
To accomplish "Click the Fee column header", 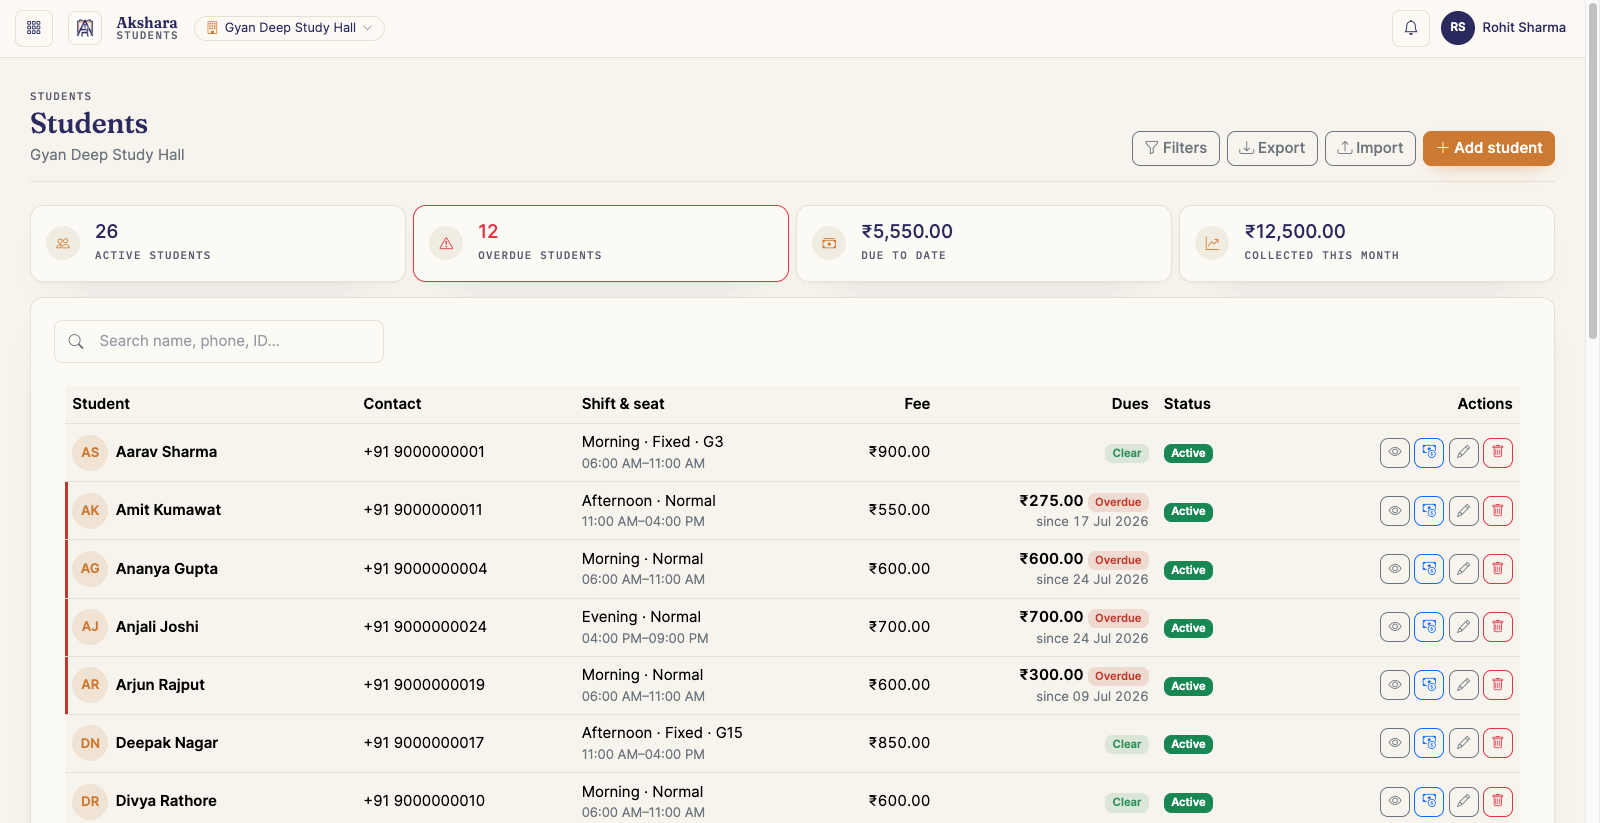I will pyautogui.click(x=917, y=404).
